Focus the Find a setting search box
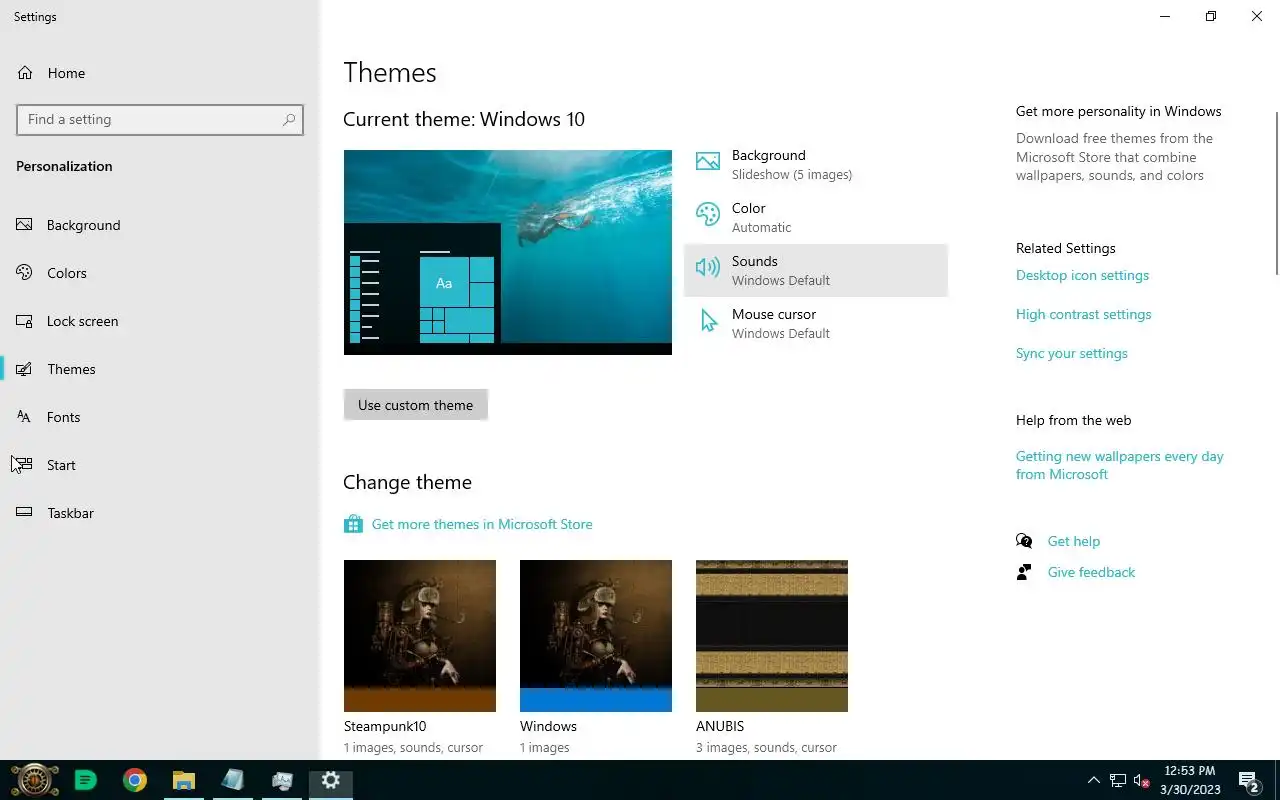This screenshot has height=800, width=1280. [x=160, y=119]
